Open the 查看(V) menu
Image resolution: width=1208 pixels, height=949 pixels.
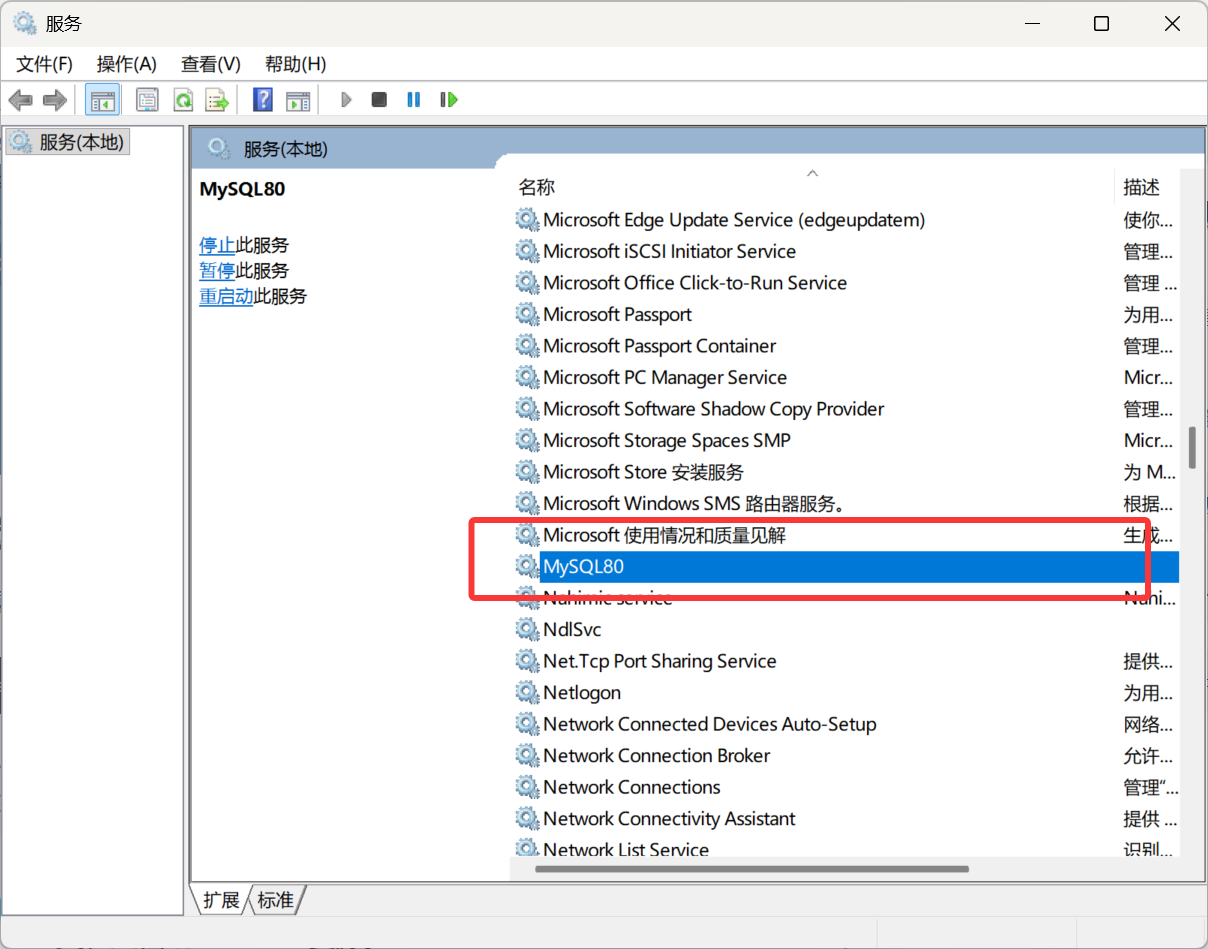click(210, 64)
